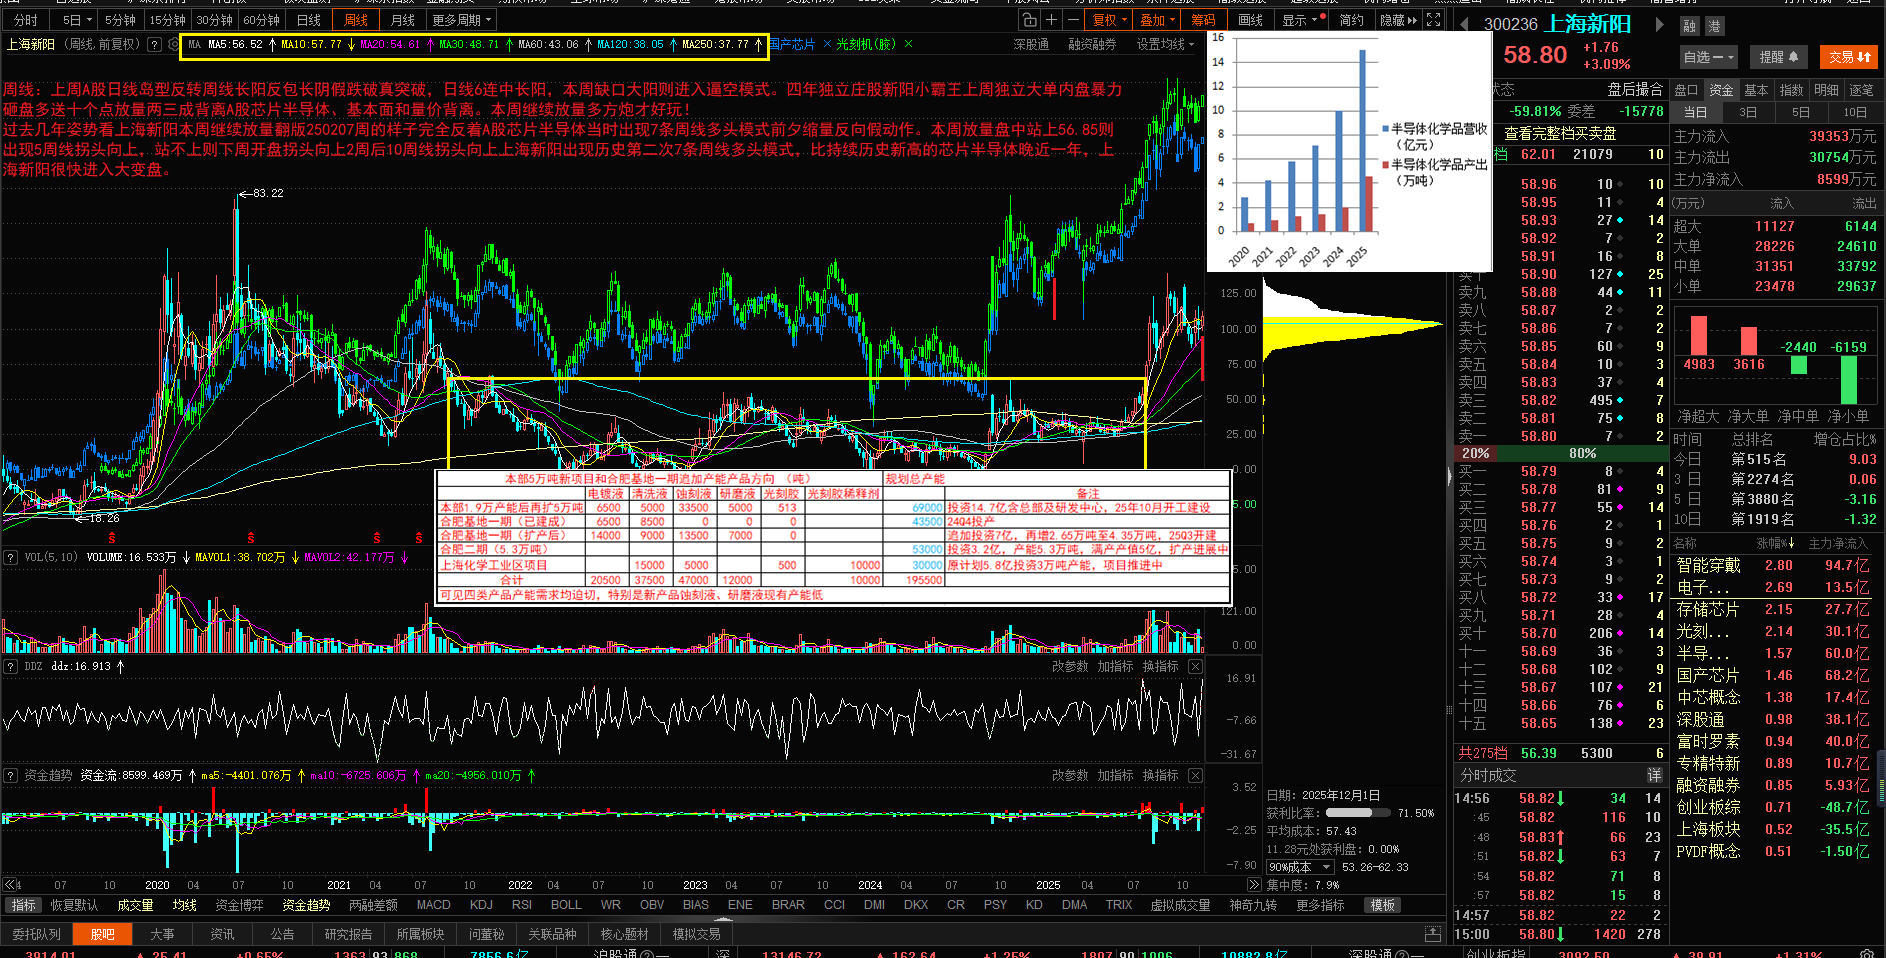Viewport: 1886px width, 958px height.
Task: Click 换指标 in the 资金趋势 panel
Action: point(1160,775)
